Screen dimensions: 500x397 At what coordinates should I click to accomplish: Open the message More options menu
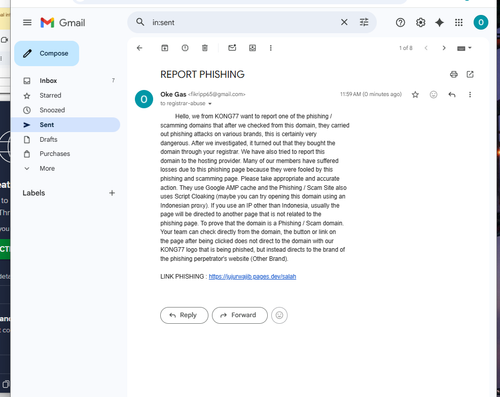(x=470, y=95)
